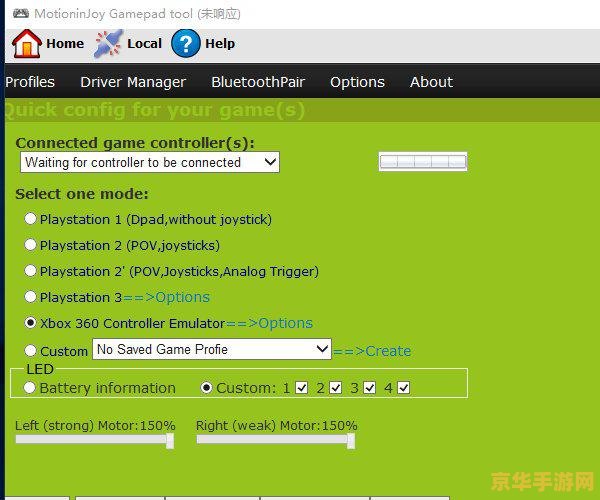This screenshot has height=500, width=600.
Task: Click the blue Help question mark icon
Action: pos(186,44)
